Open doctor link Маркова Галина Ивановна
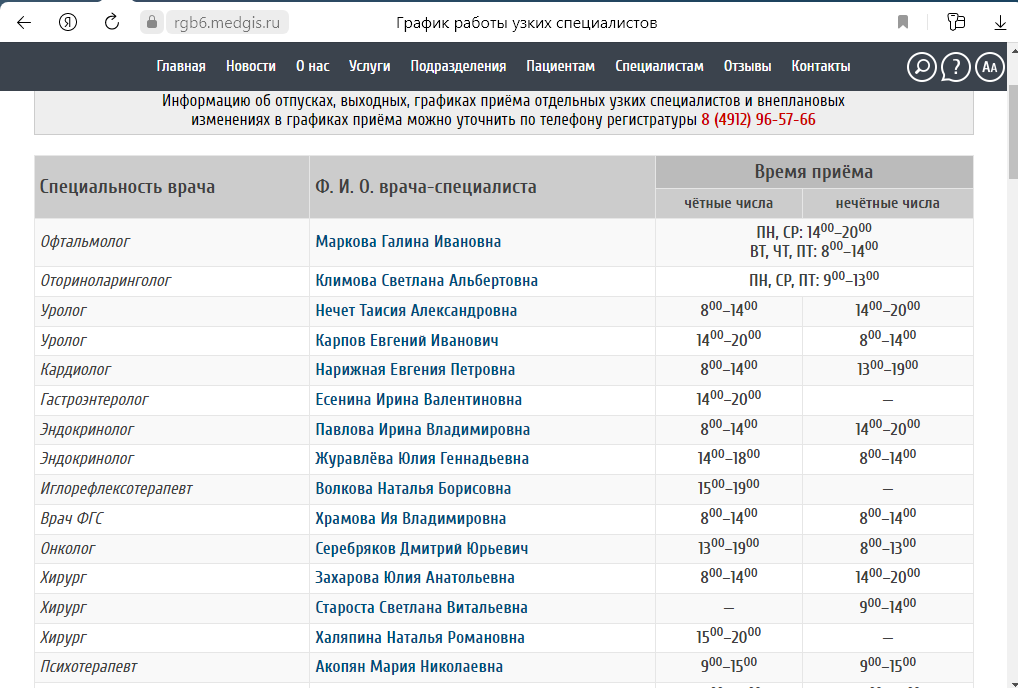Screen dimensions: 1018x688 pyautogui.click(x=408, y=242)
